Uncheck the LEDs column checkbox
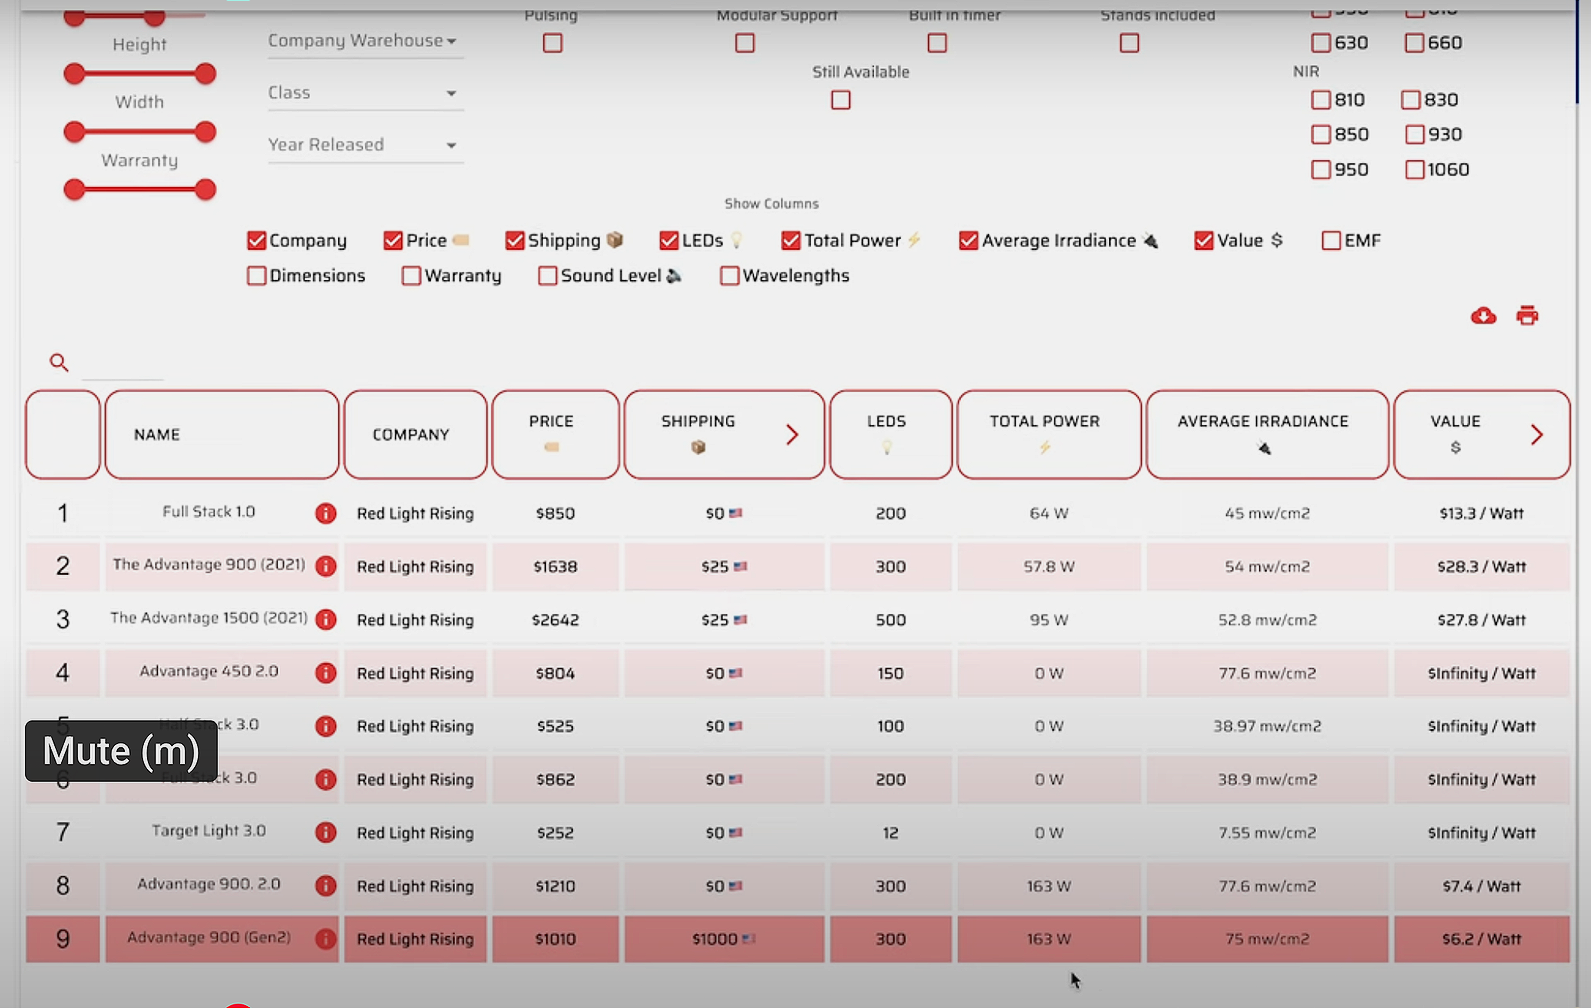The height and width of the screenshot is (1008, 1591). click(x=669, y=241)
